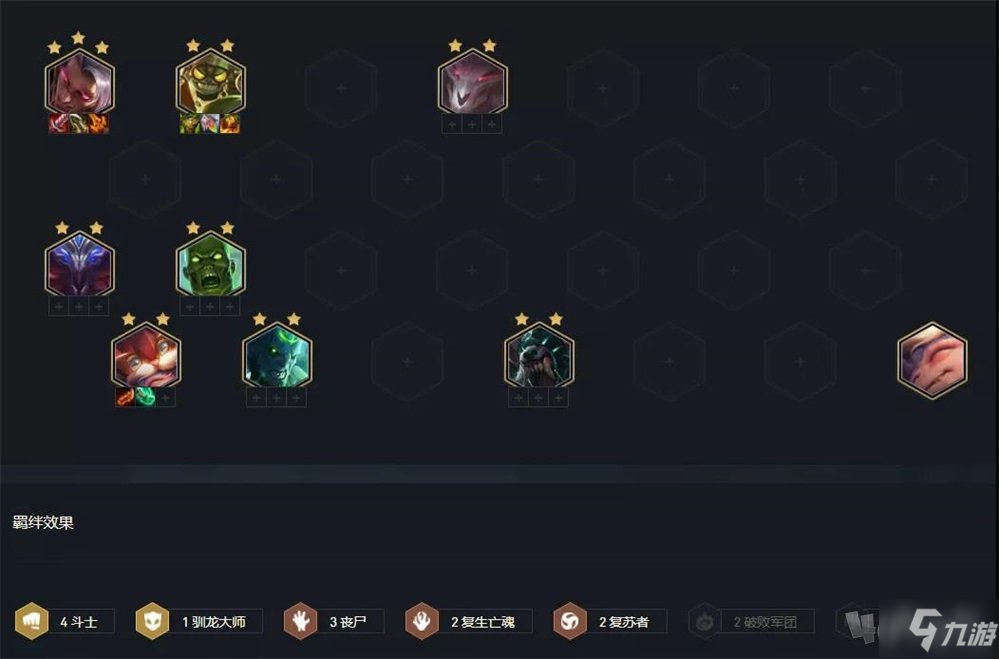The image size is (999, 659).
Task: Click the champion thumbnail at far right
Action: tap(932, 360)
